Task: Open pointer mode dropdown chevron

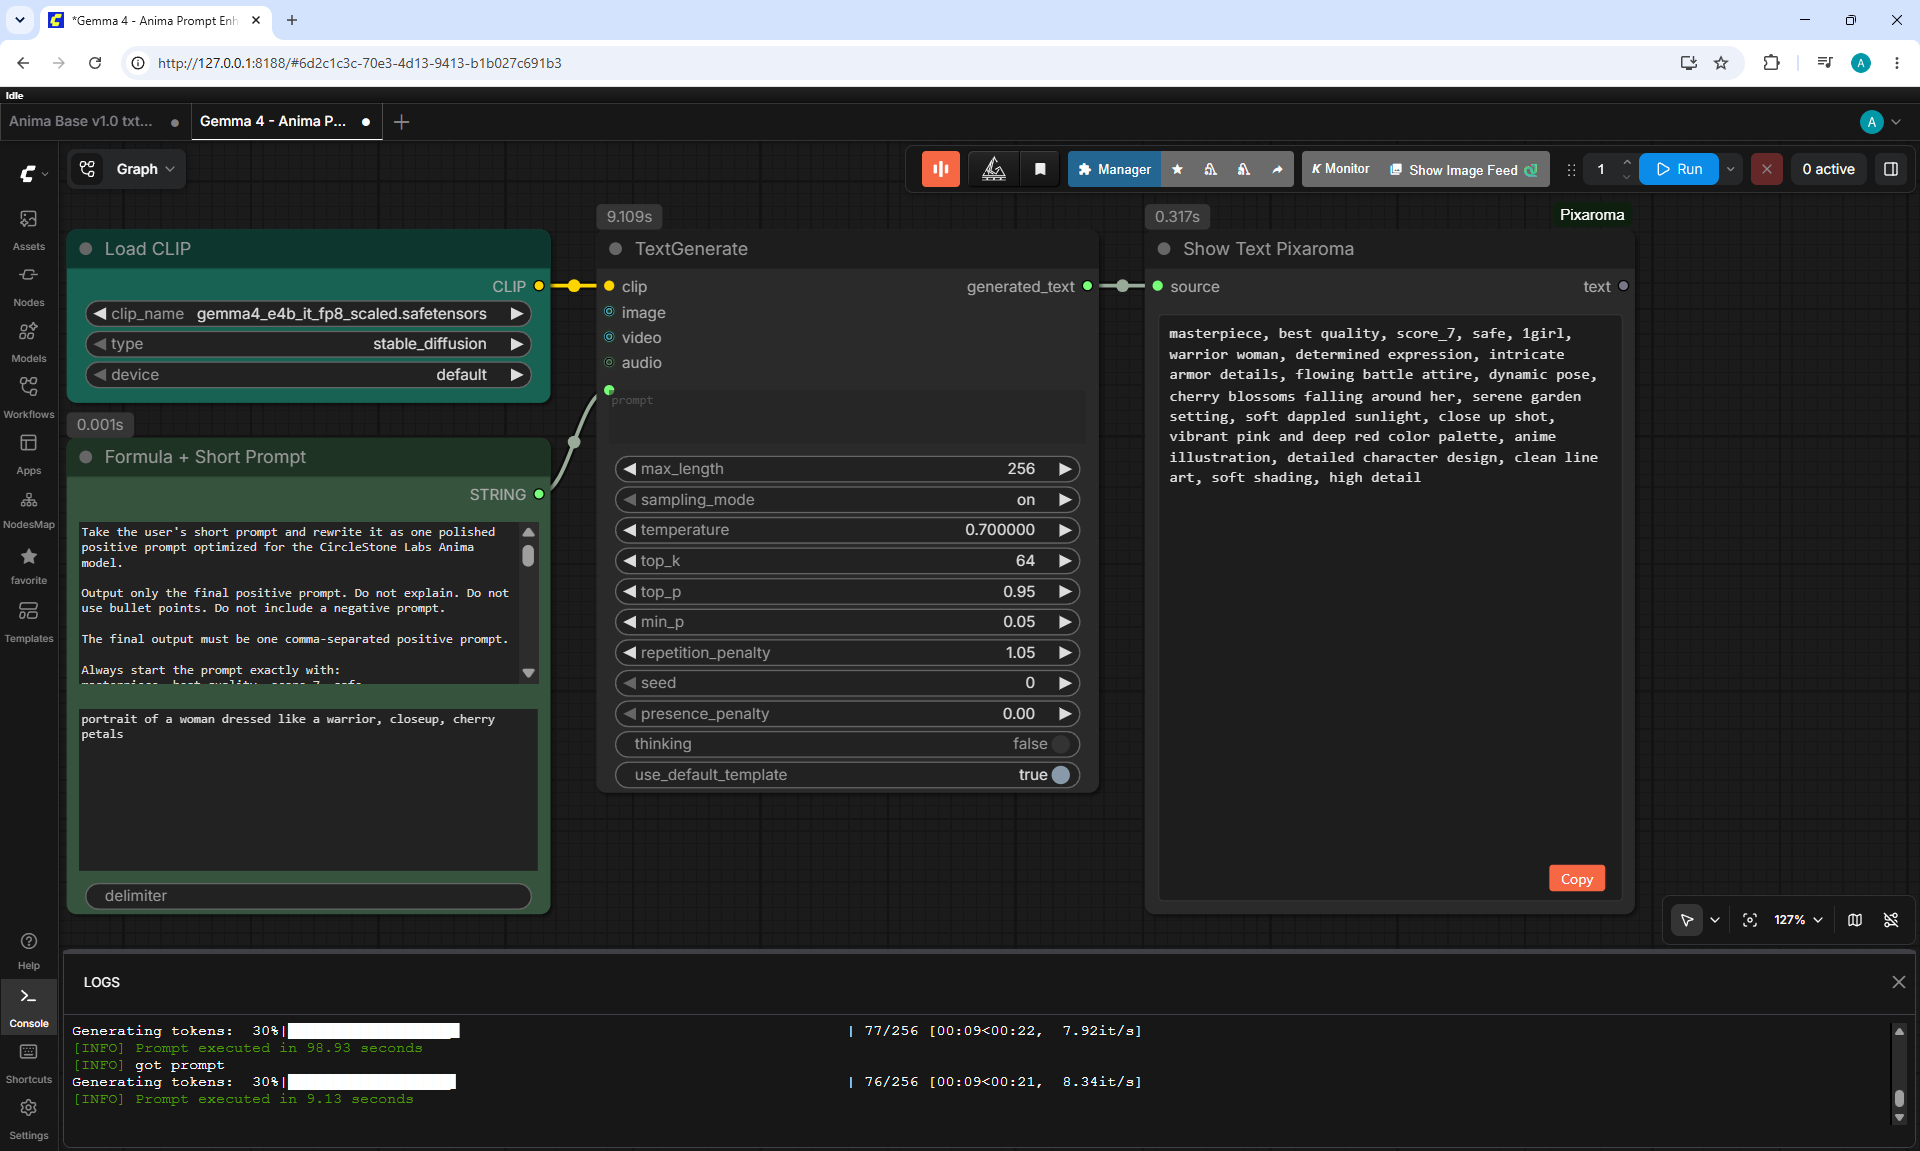Action: [x=1715, y=920]
